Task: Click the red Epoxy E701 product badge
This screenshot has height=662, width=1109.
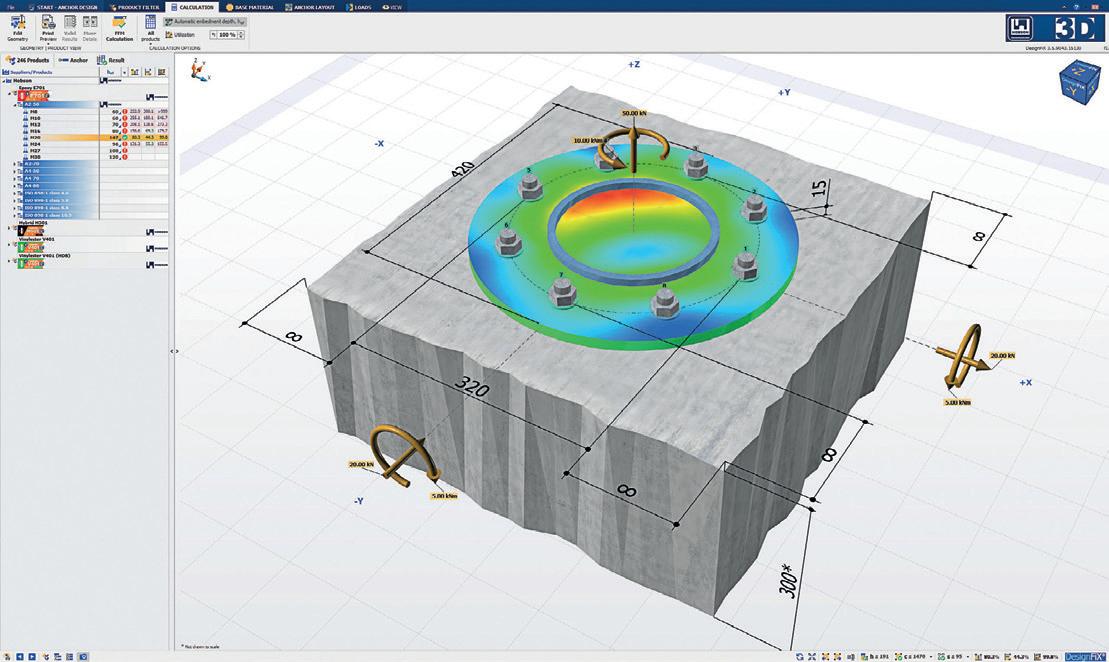Action: [33, 95]
